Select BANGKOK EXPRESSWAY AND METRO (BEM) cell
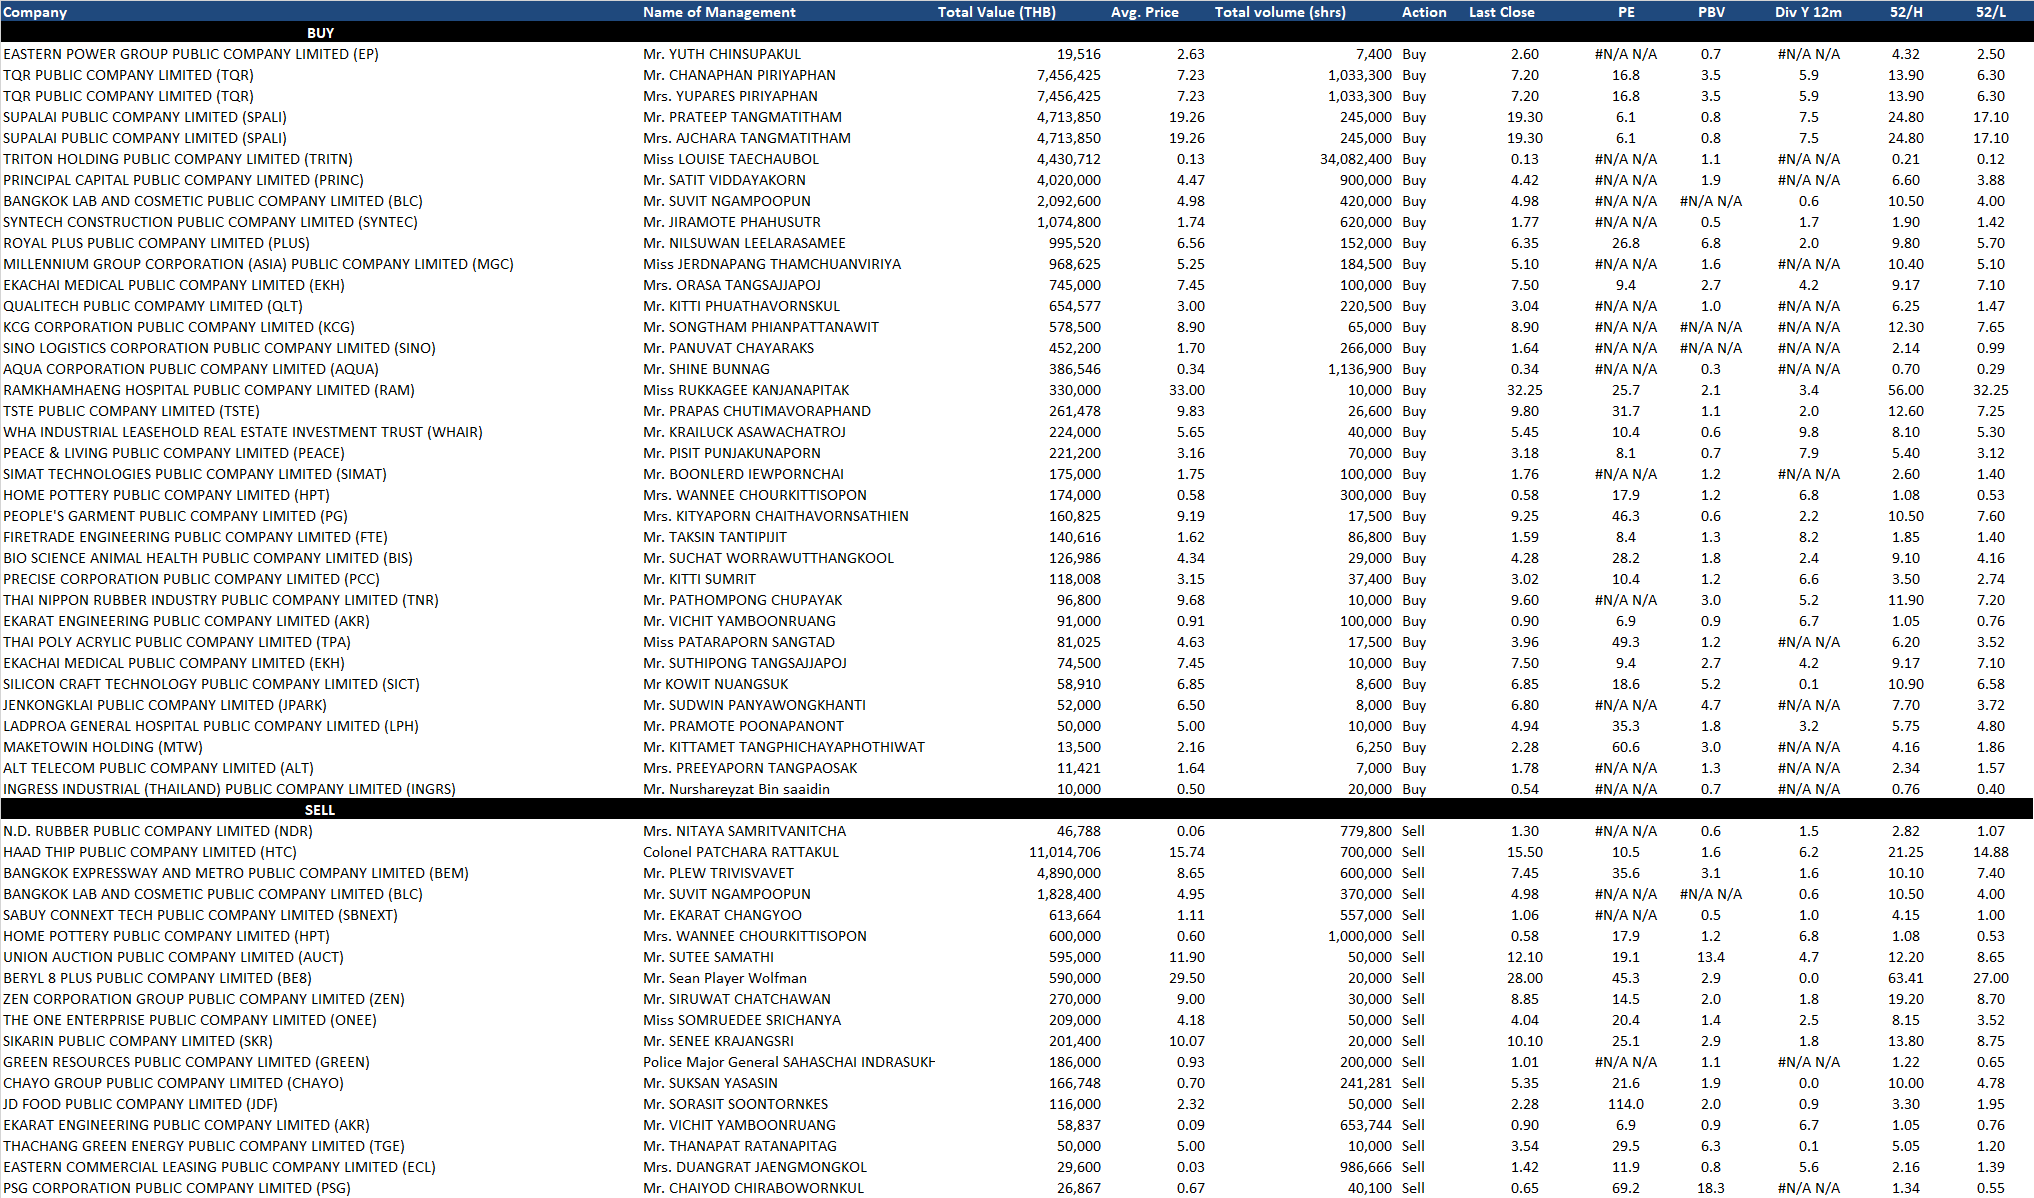2034x1198 pixels. 236,873
